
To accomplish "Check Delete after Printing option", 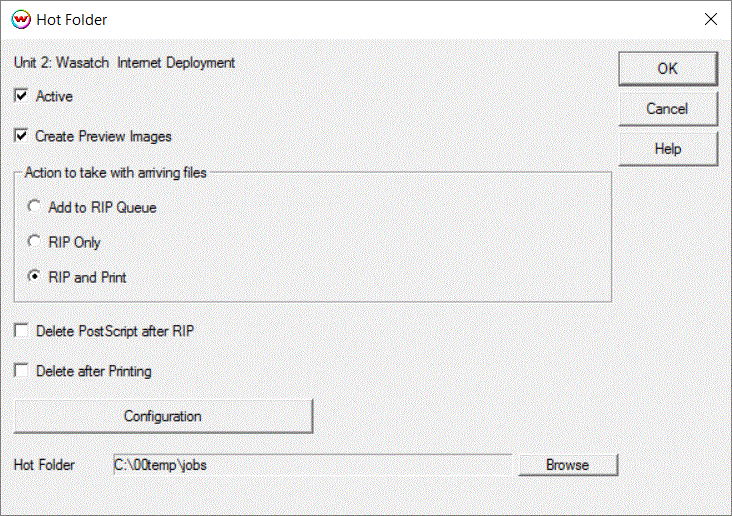I will tap(21, 371).
